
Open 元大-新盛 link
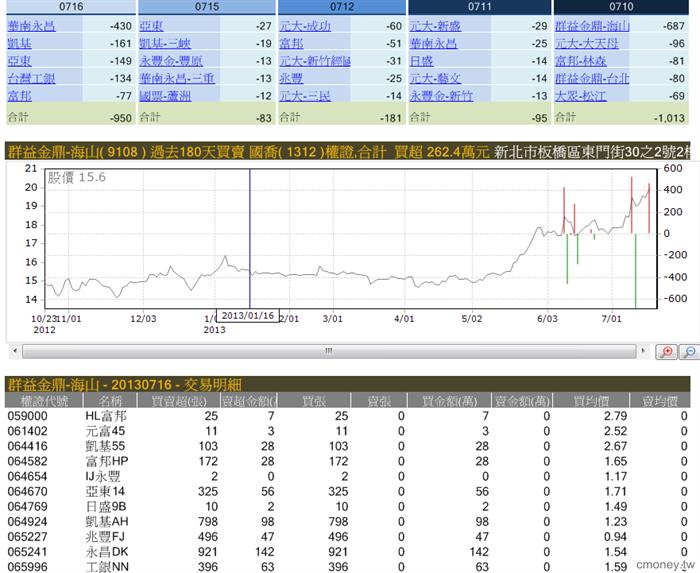point(435,26)
